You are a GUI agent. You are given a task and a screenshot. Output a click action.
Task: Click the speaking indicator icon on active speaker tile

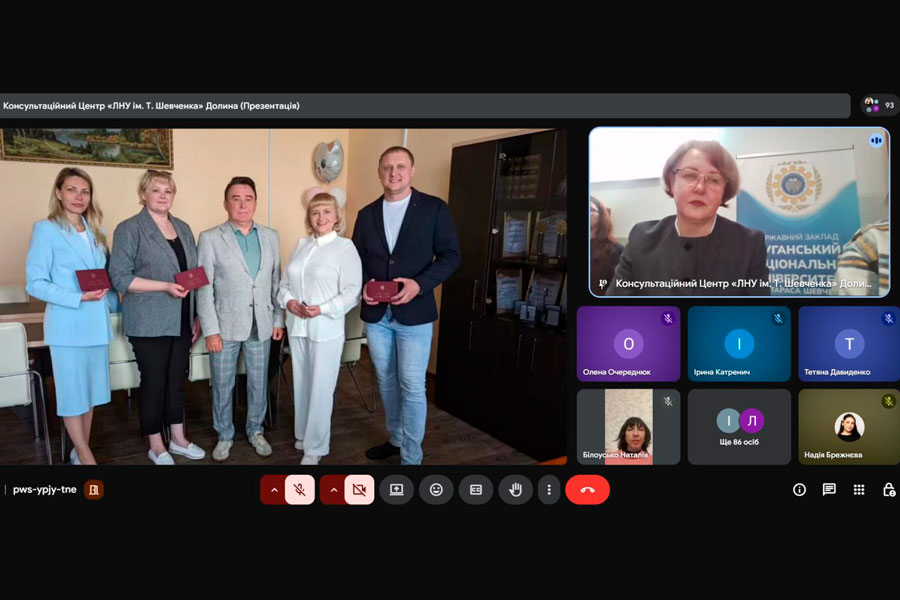click(x=876, y=140)
